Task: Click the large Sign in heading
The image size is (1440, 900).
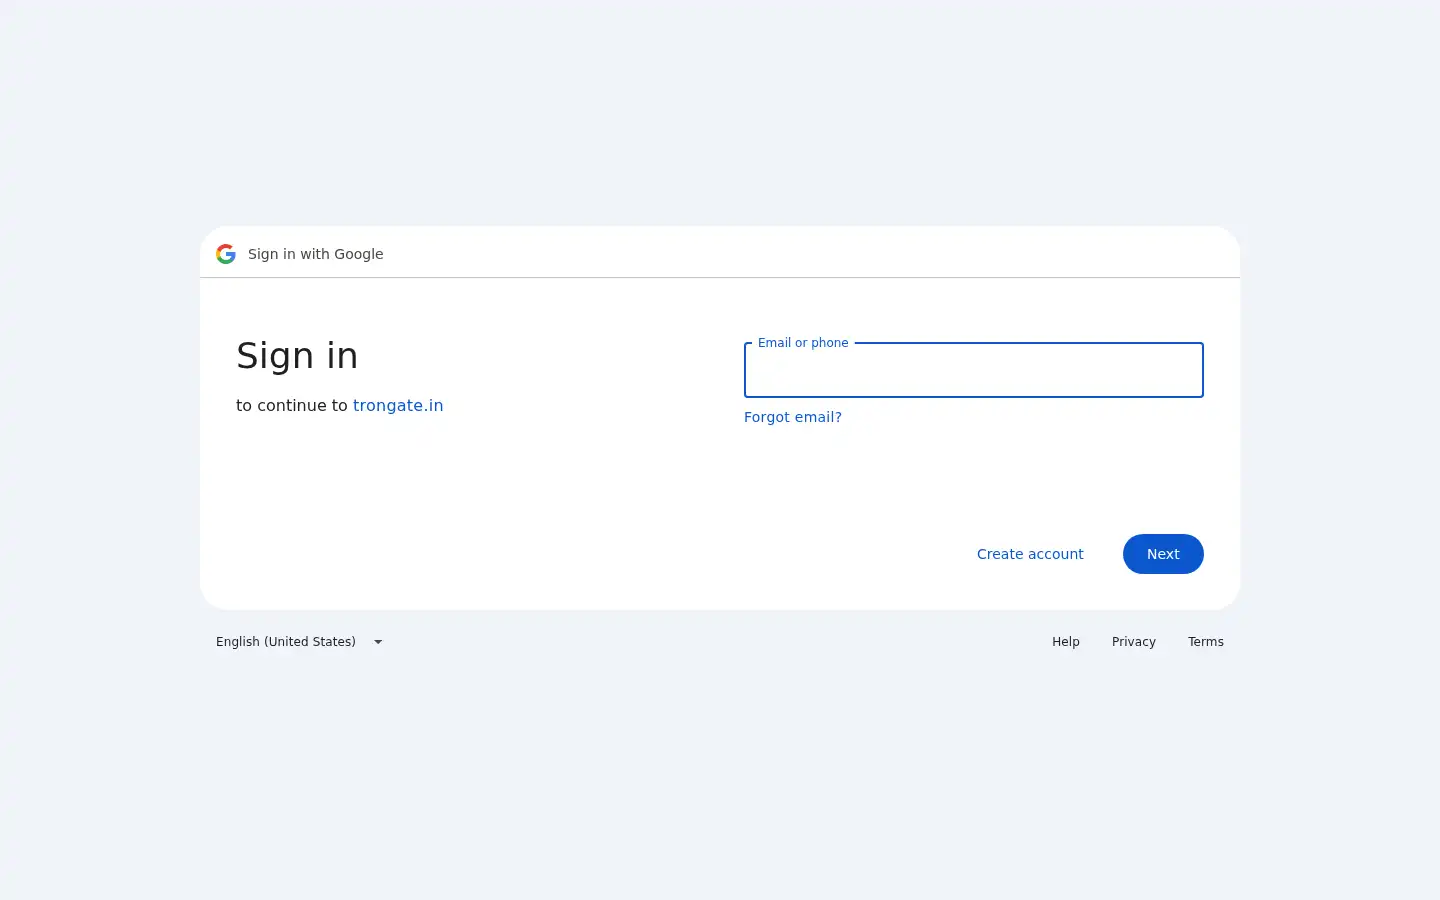Action: tap(297, 356)
